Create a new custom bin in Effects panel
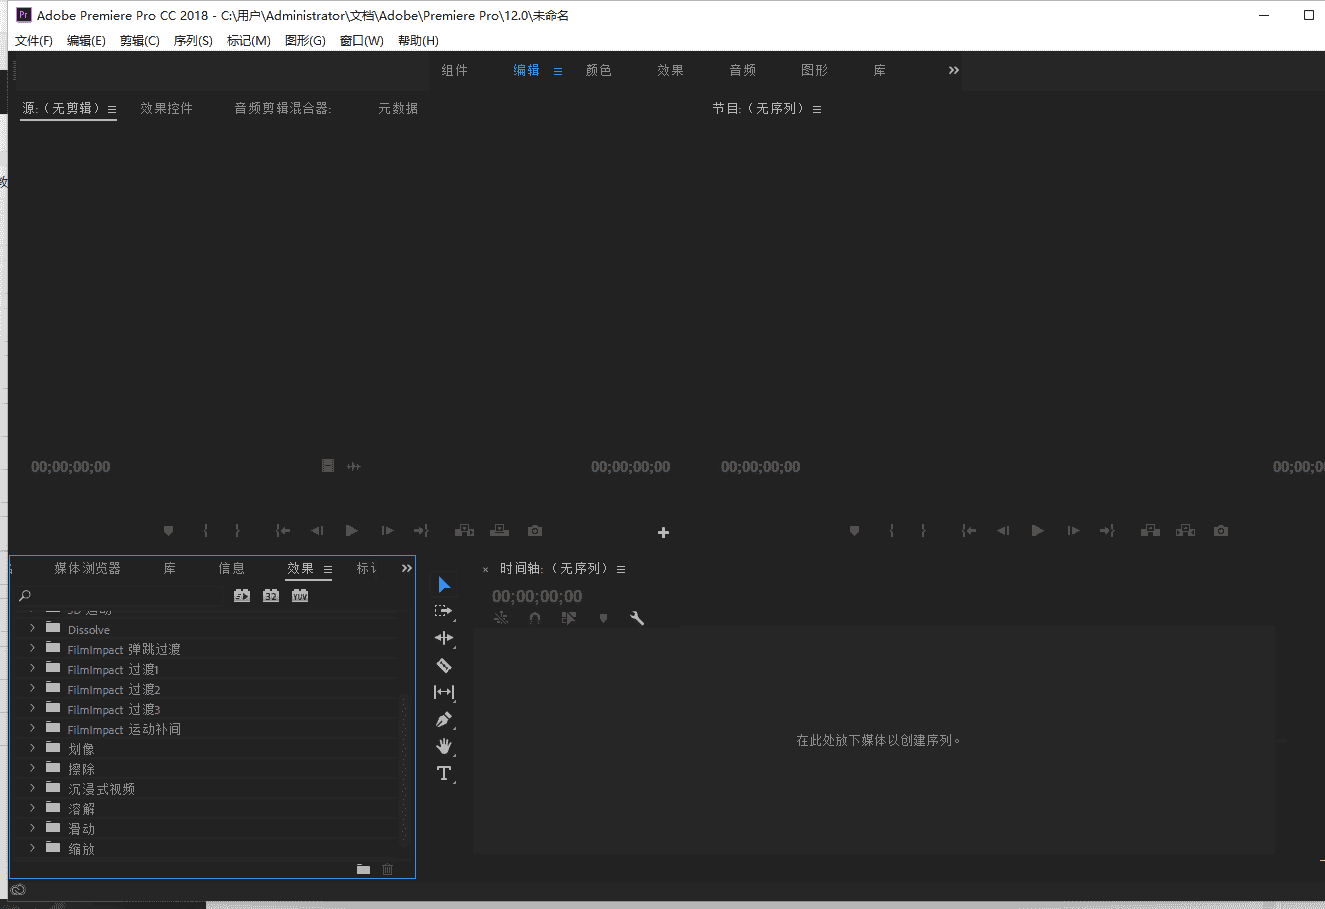Screen dimensions: 1325x909 coord(363,869)
